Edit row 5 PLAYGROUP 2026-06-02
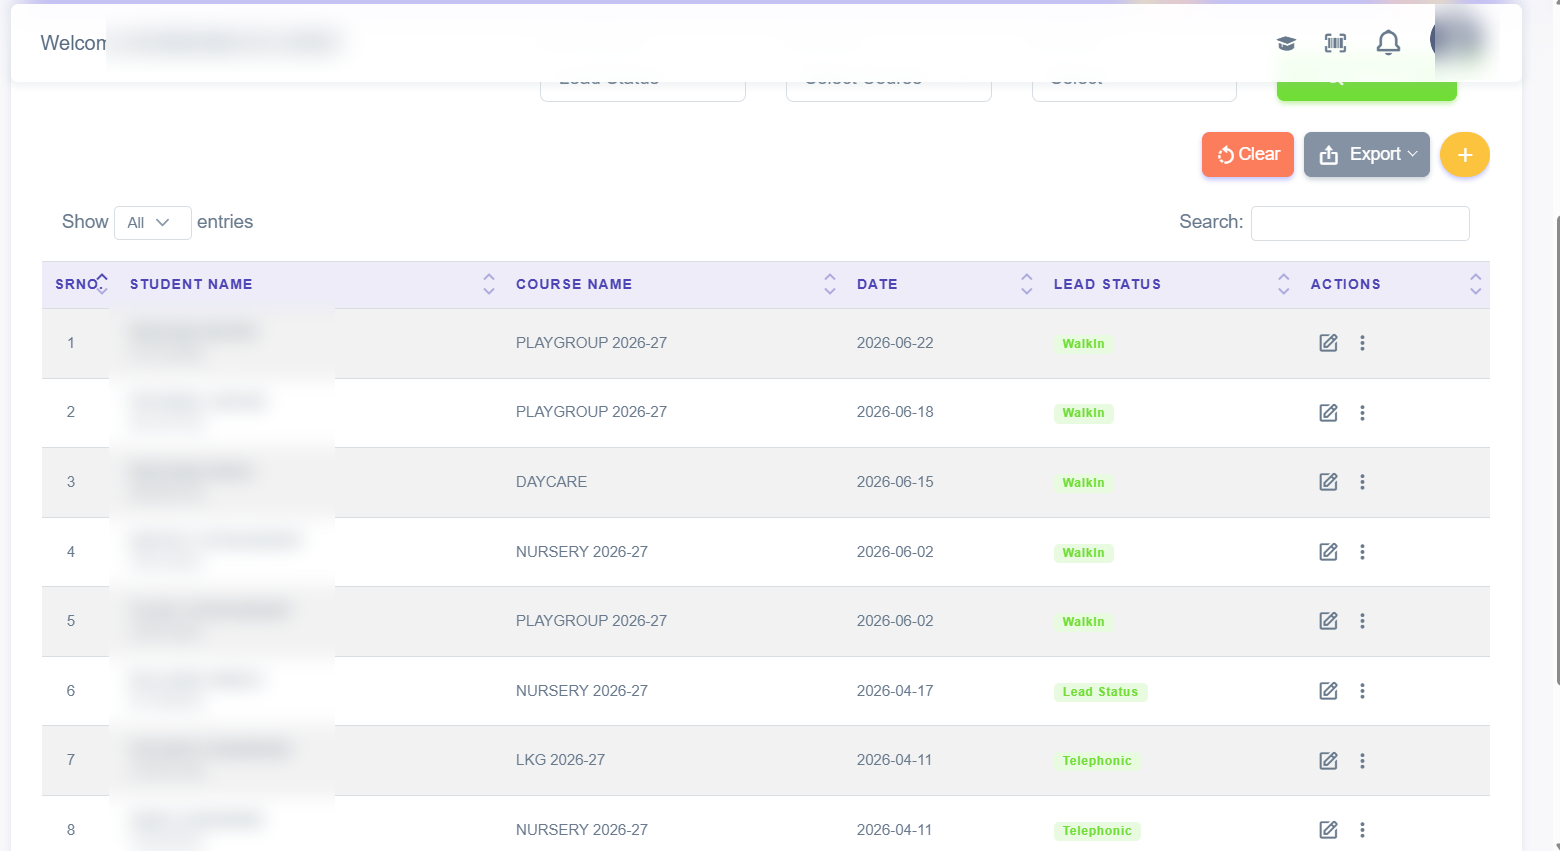 click(1328, 621)
